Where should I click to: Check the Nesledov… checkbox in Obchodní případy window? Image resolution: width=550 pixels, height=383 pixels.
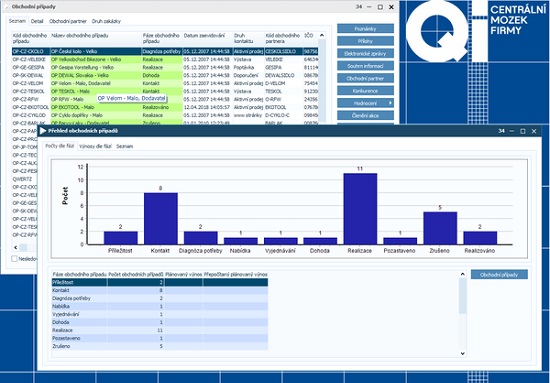(x=14, y=259)
